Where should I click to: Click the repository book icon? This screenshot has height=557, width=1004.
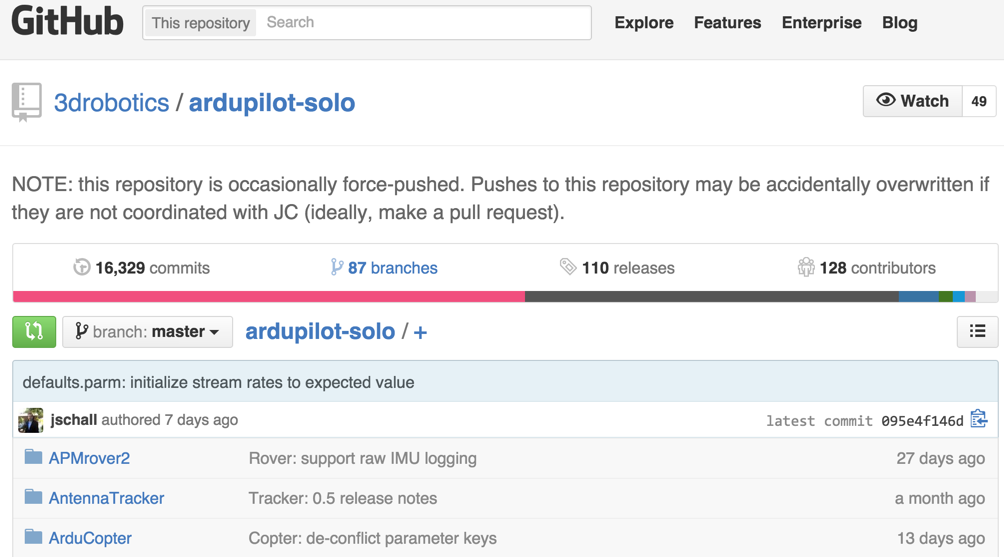click(27, 102)
